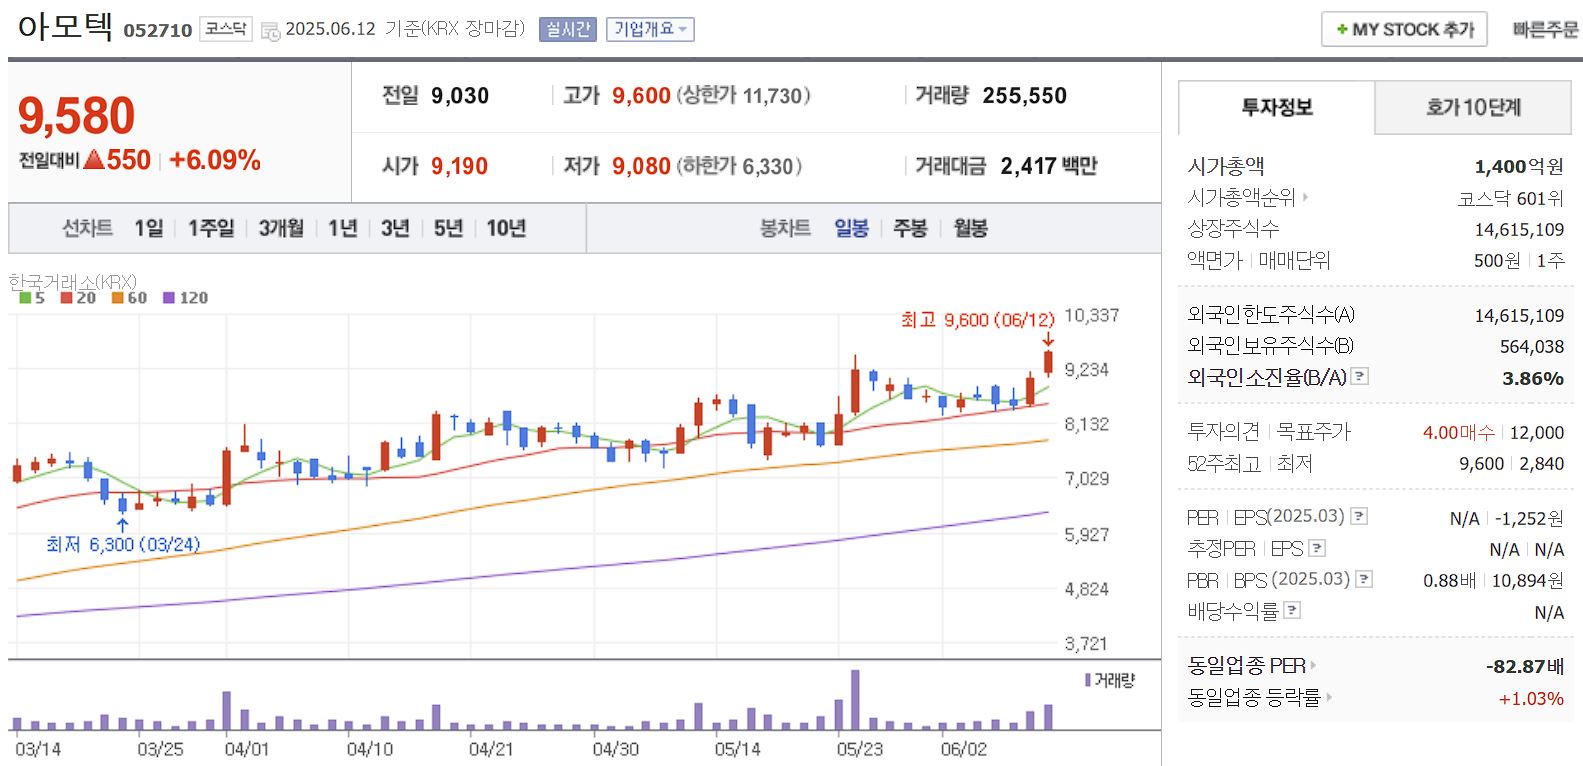Click the stock code 052710

[x=158, y=31]
